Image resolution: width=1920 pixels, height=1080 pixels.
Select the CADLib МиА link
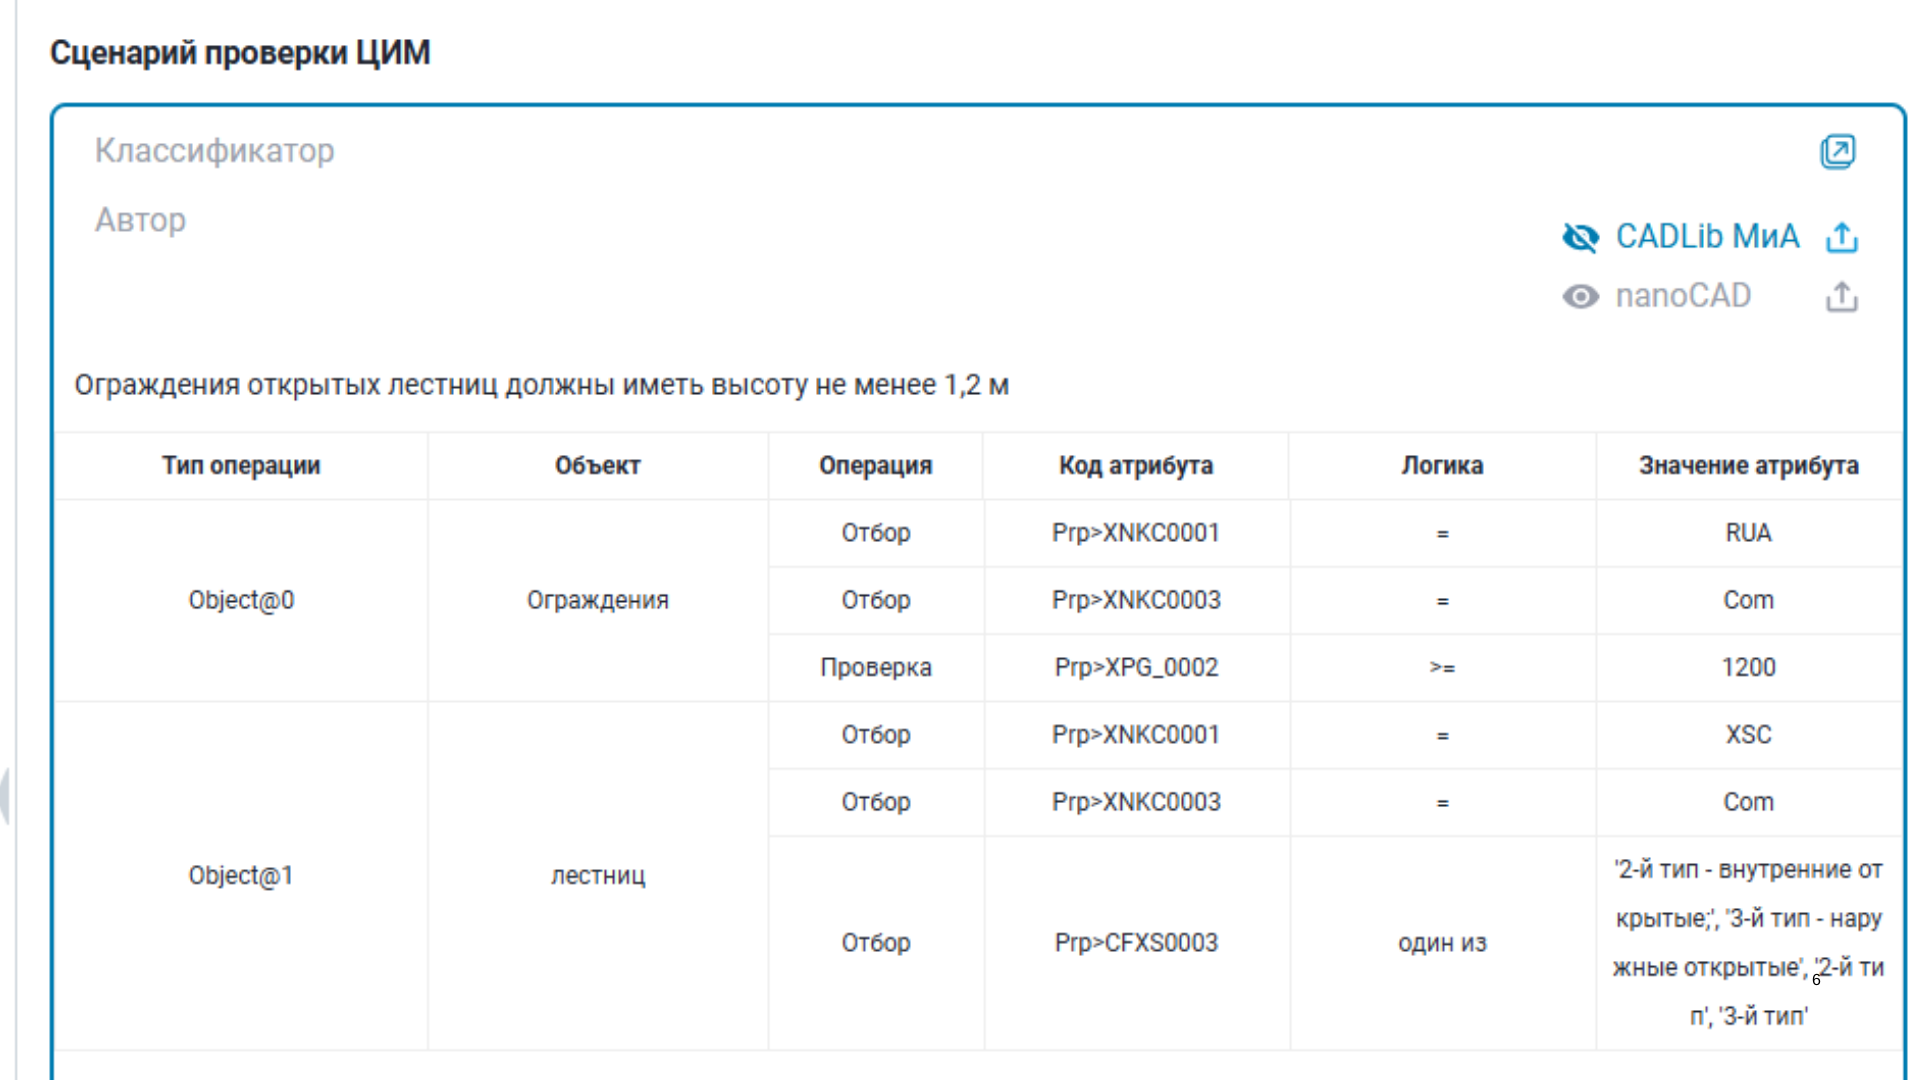point(1707,237)
